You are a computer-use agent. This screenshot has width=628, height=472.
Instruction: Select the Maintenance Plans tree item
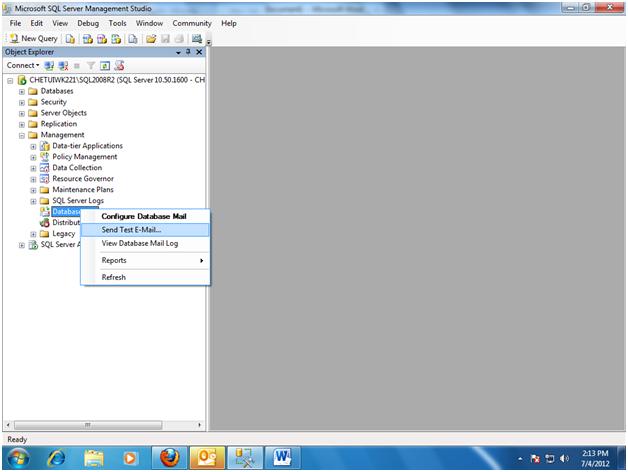tap(83, 190)
